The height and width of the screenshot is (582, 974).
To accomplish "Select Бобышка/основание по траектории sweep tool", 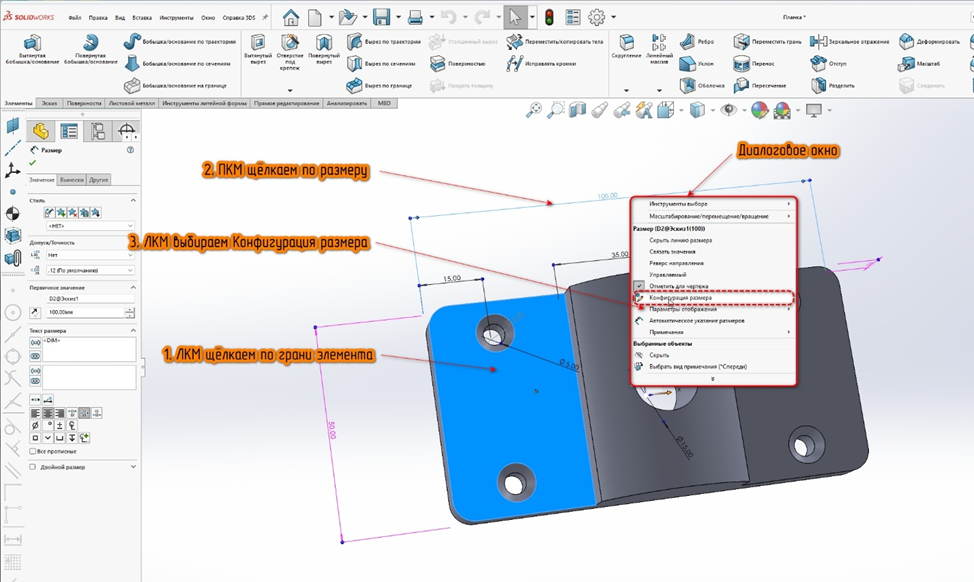I will click(x=180, y=42).
